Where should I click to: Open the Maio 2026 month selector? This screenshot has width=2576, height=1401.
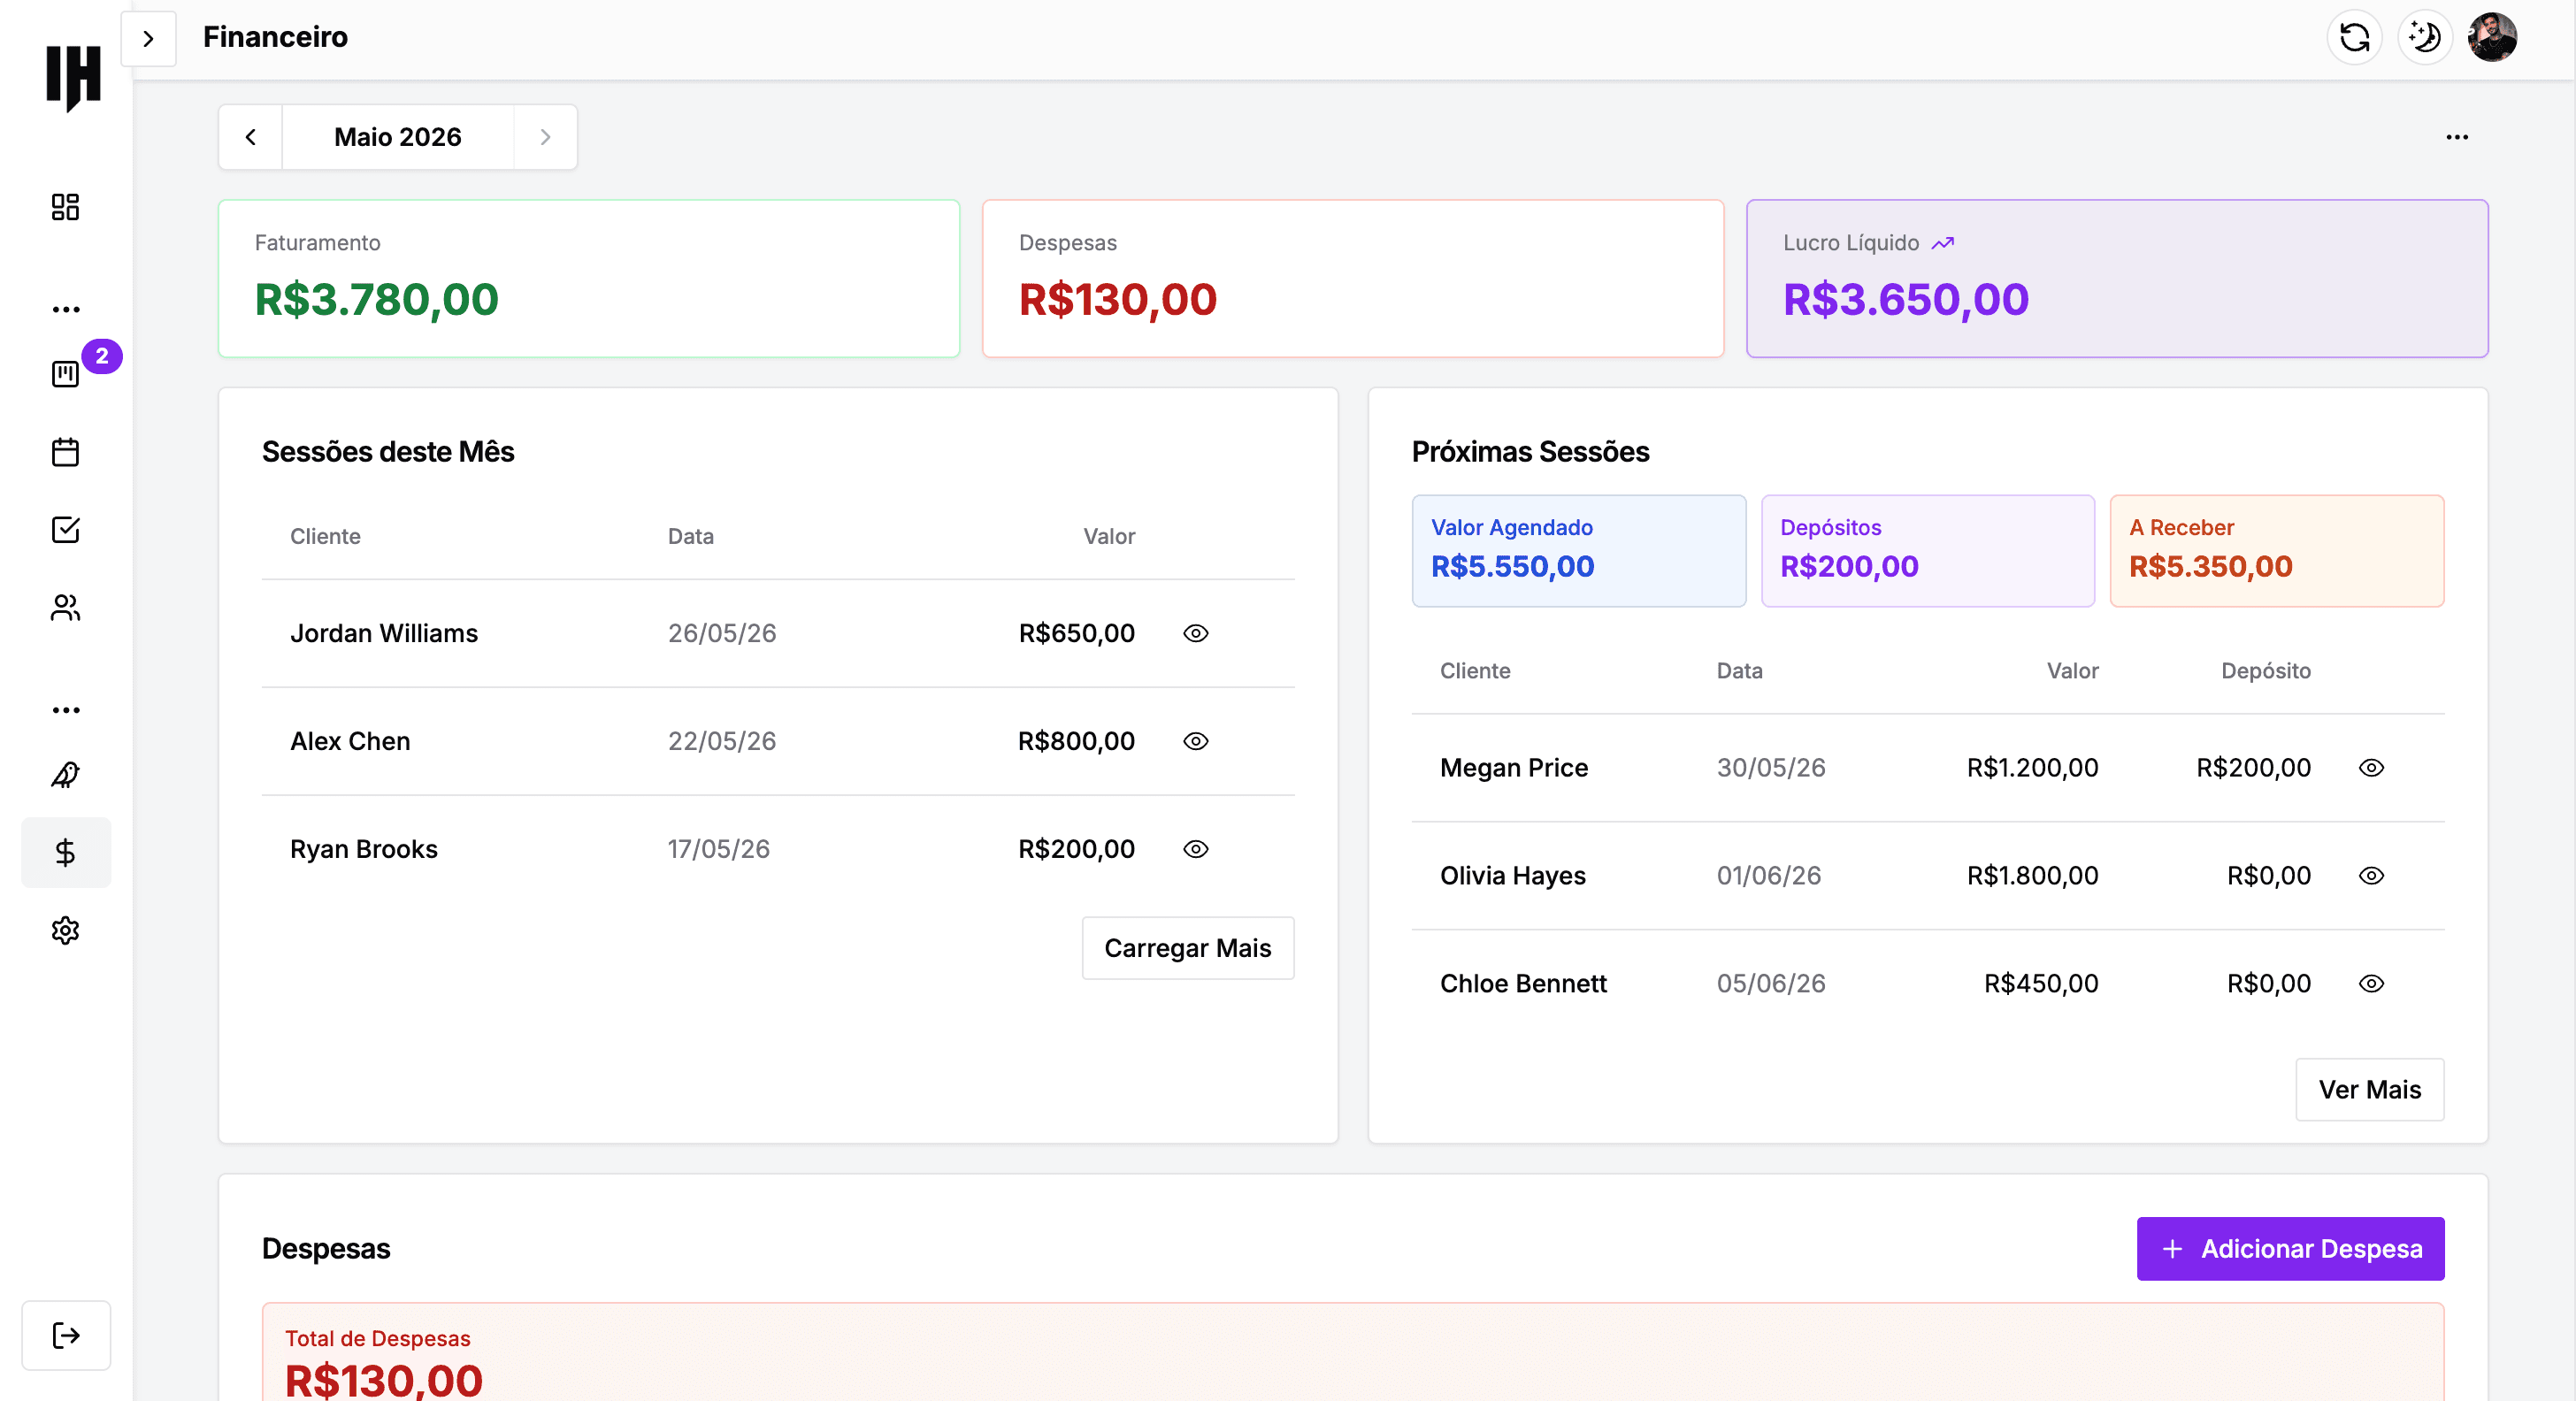pyautogui.click(x=398, y=137)
